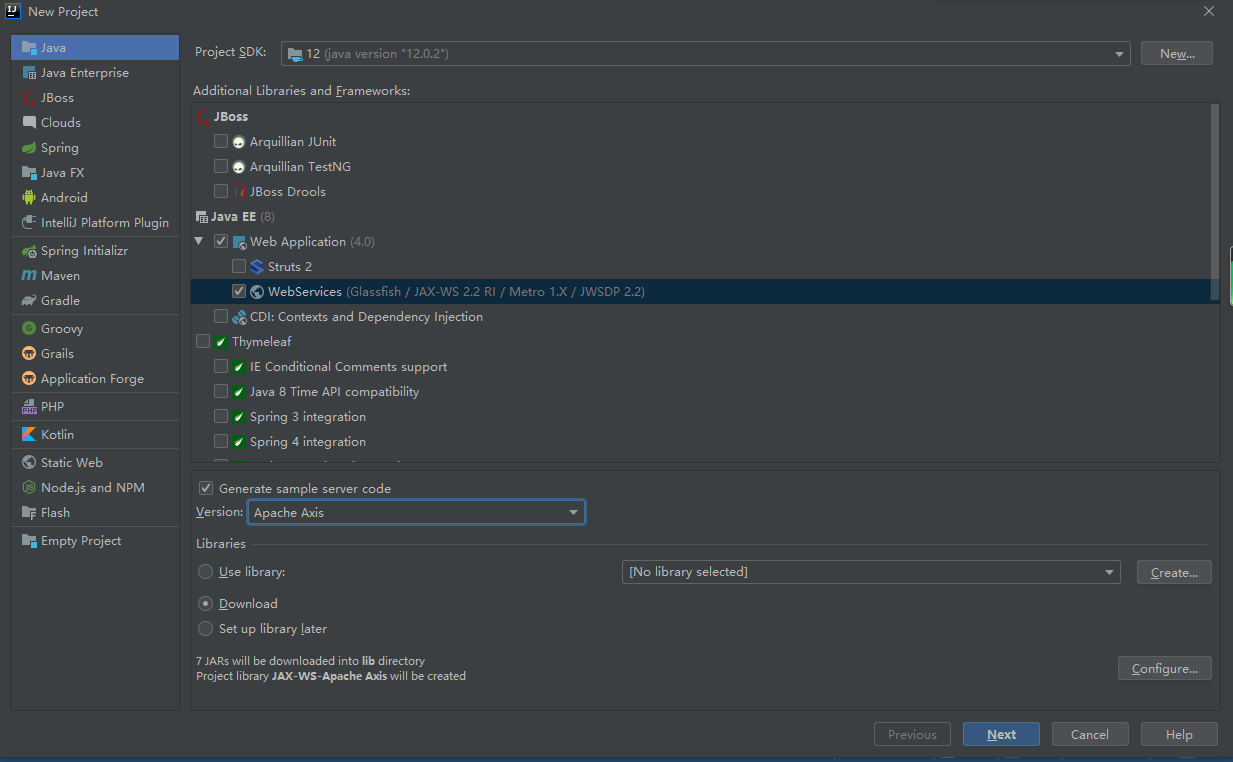Click the CDI framework icon
This screenshot has height=762, width=1233.
tap(239, 317)
